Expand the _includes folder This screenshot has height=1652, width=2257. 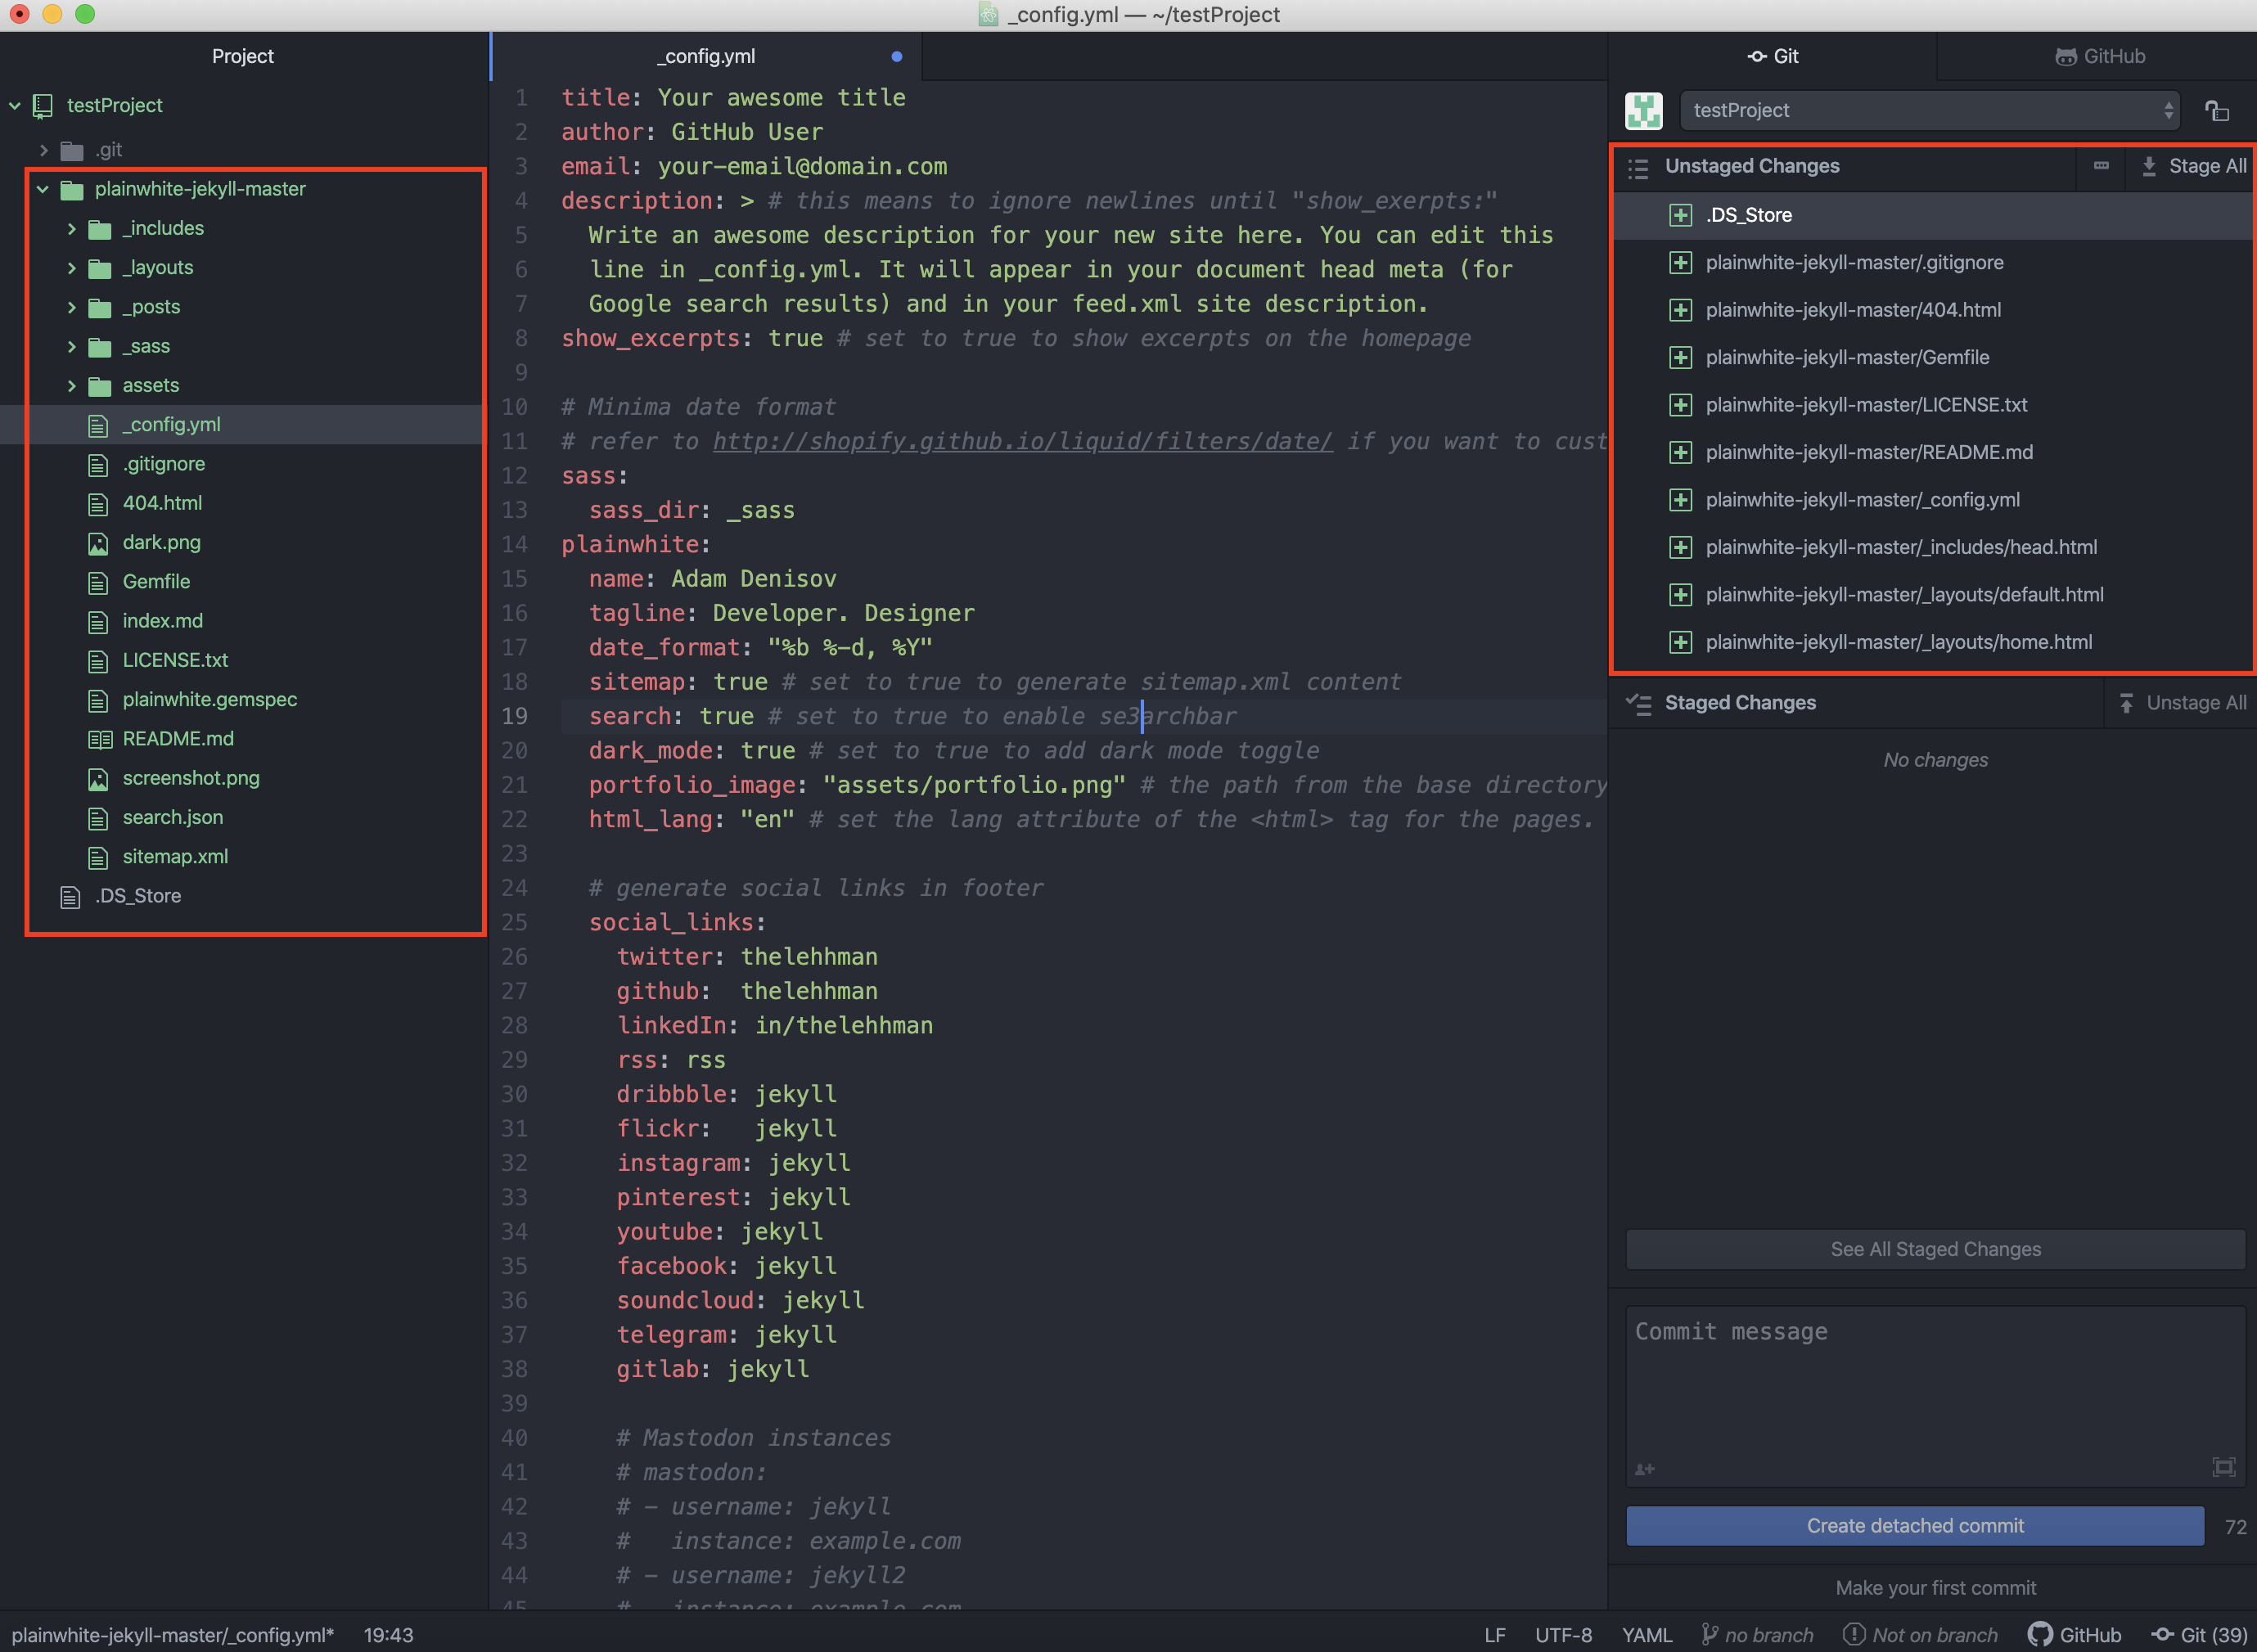point(71,229)
